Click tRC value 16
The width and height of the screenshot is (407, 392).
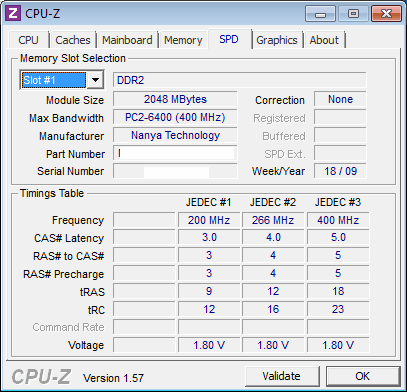[x=273, y=309]
